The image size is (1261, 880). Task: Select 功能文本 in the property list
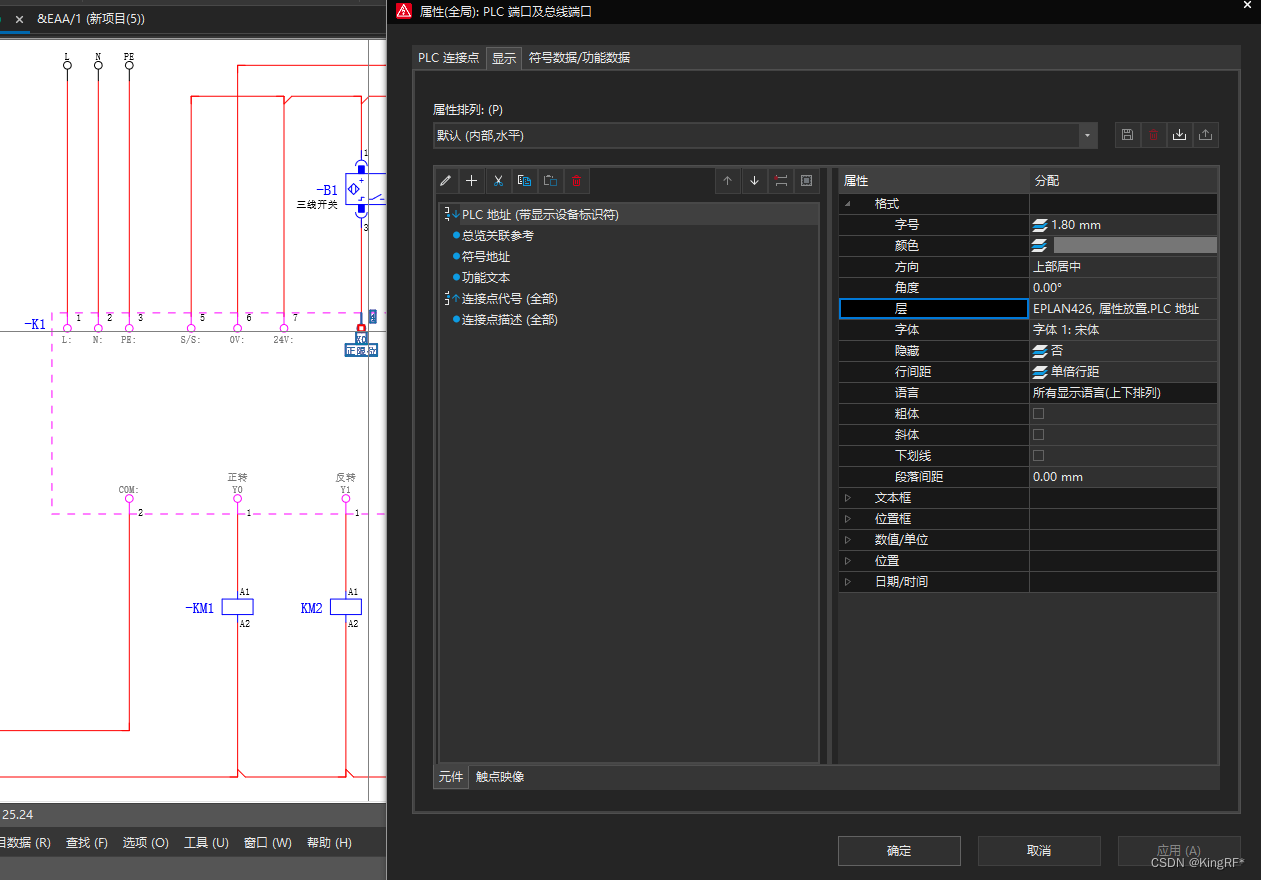(x=486, y=278)
